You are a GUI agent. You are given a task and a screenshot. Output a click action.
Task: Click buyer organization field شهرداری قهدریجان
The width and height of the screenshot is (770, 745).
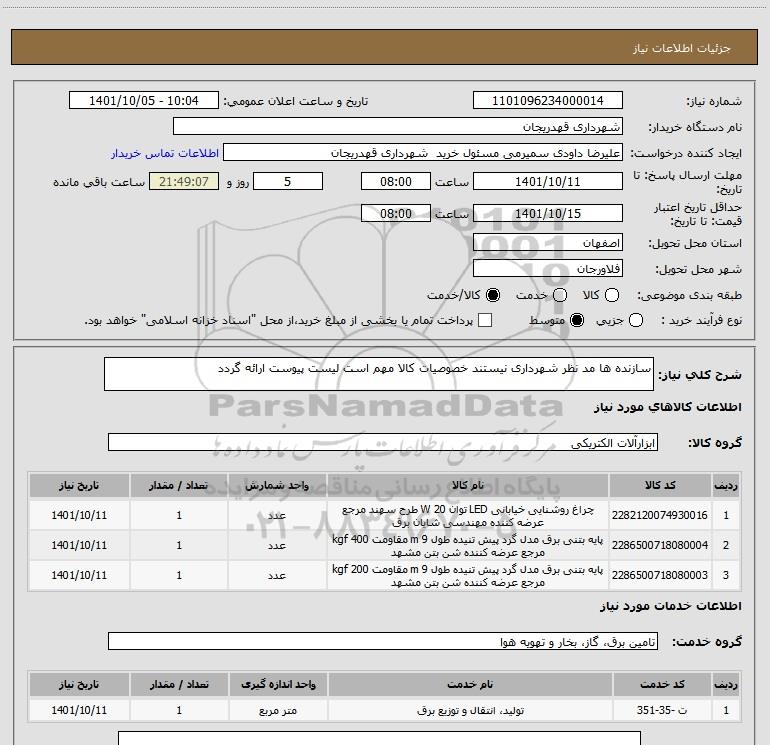398,127
